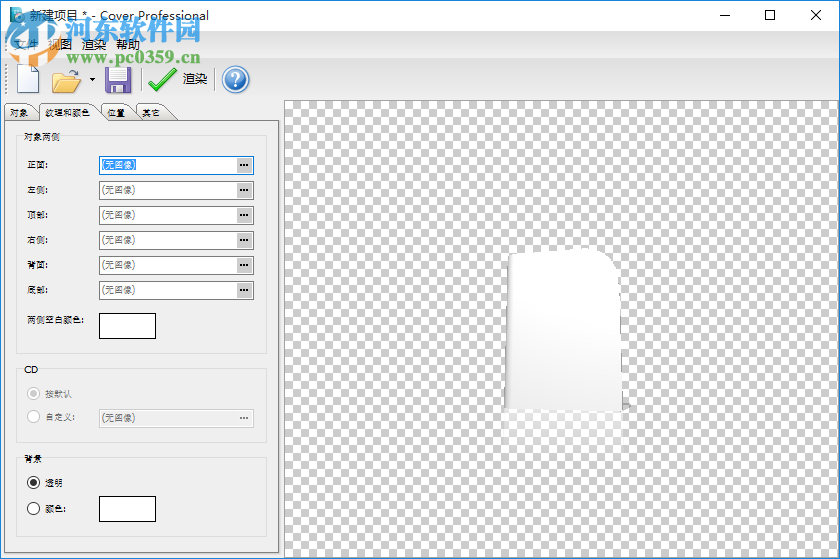Switch to the 对象 tab
Screen dimensions: 840x559
tap(19, 113)
